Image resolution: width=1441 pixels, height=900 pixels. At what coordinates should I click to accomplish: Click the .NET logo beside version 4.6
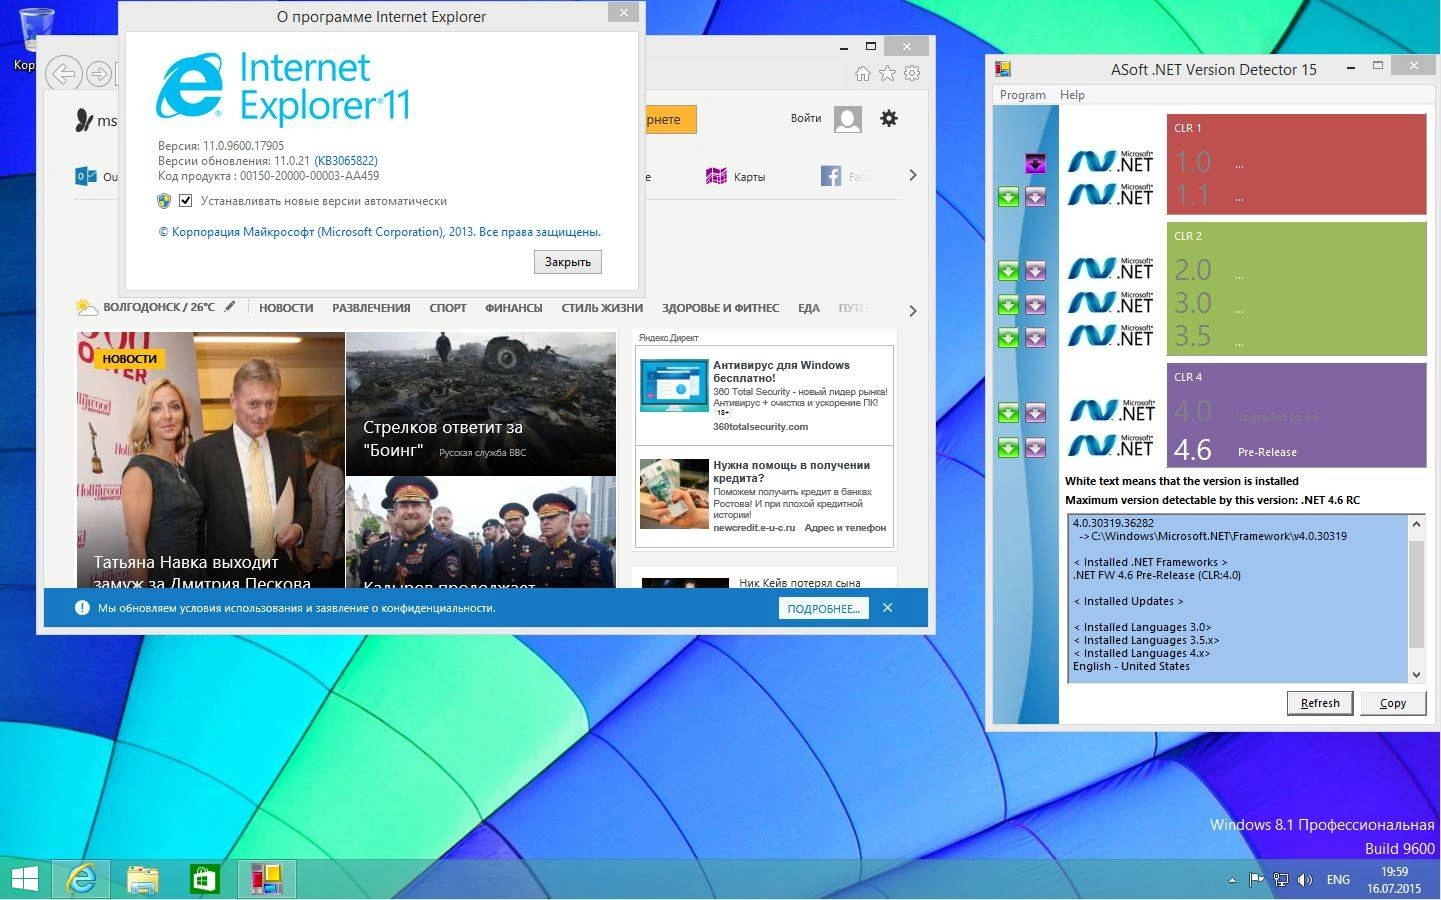pos(1111,445)
